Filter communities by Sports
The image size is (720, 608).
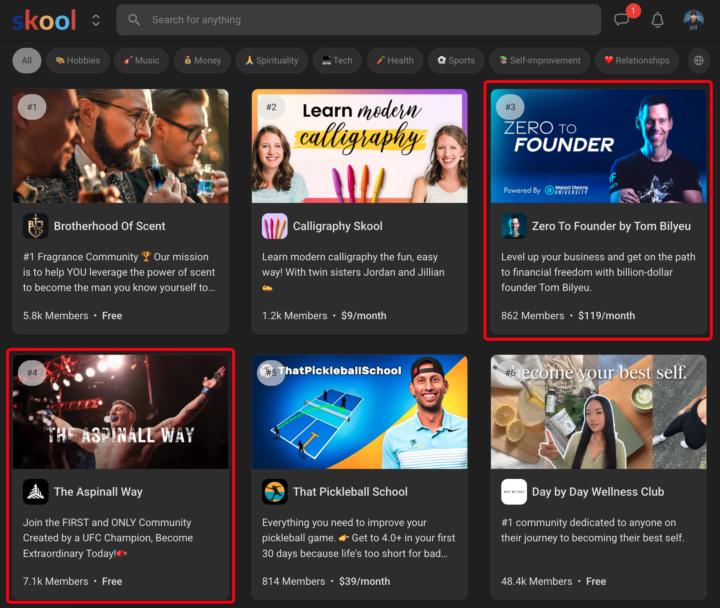click(x=456, y=61)
